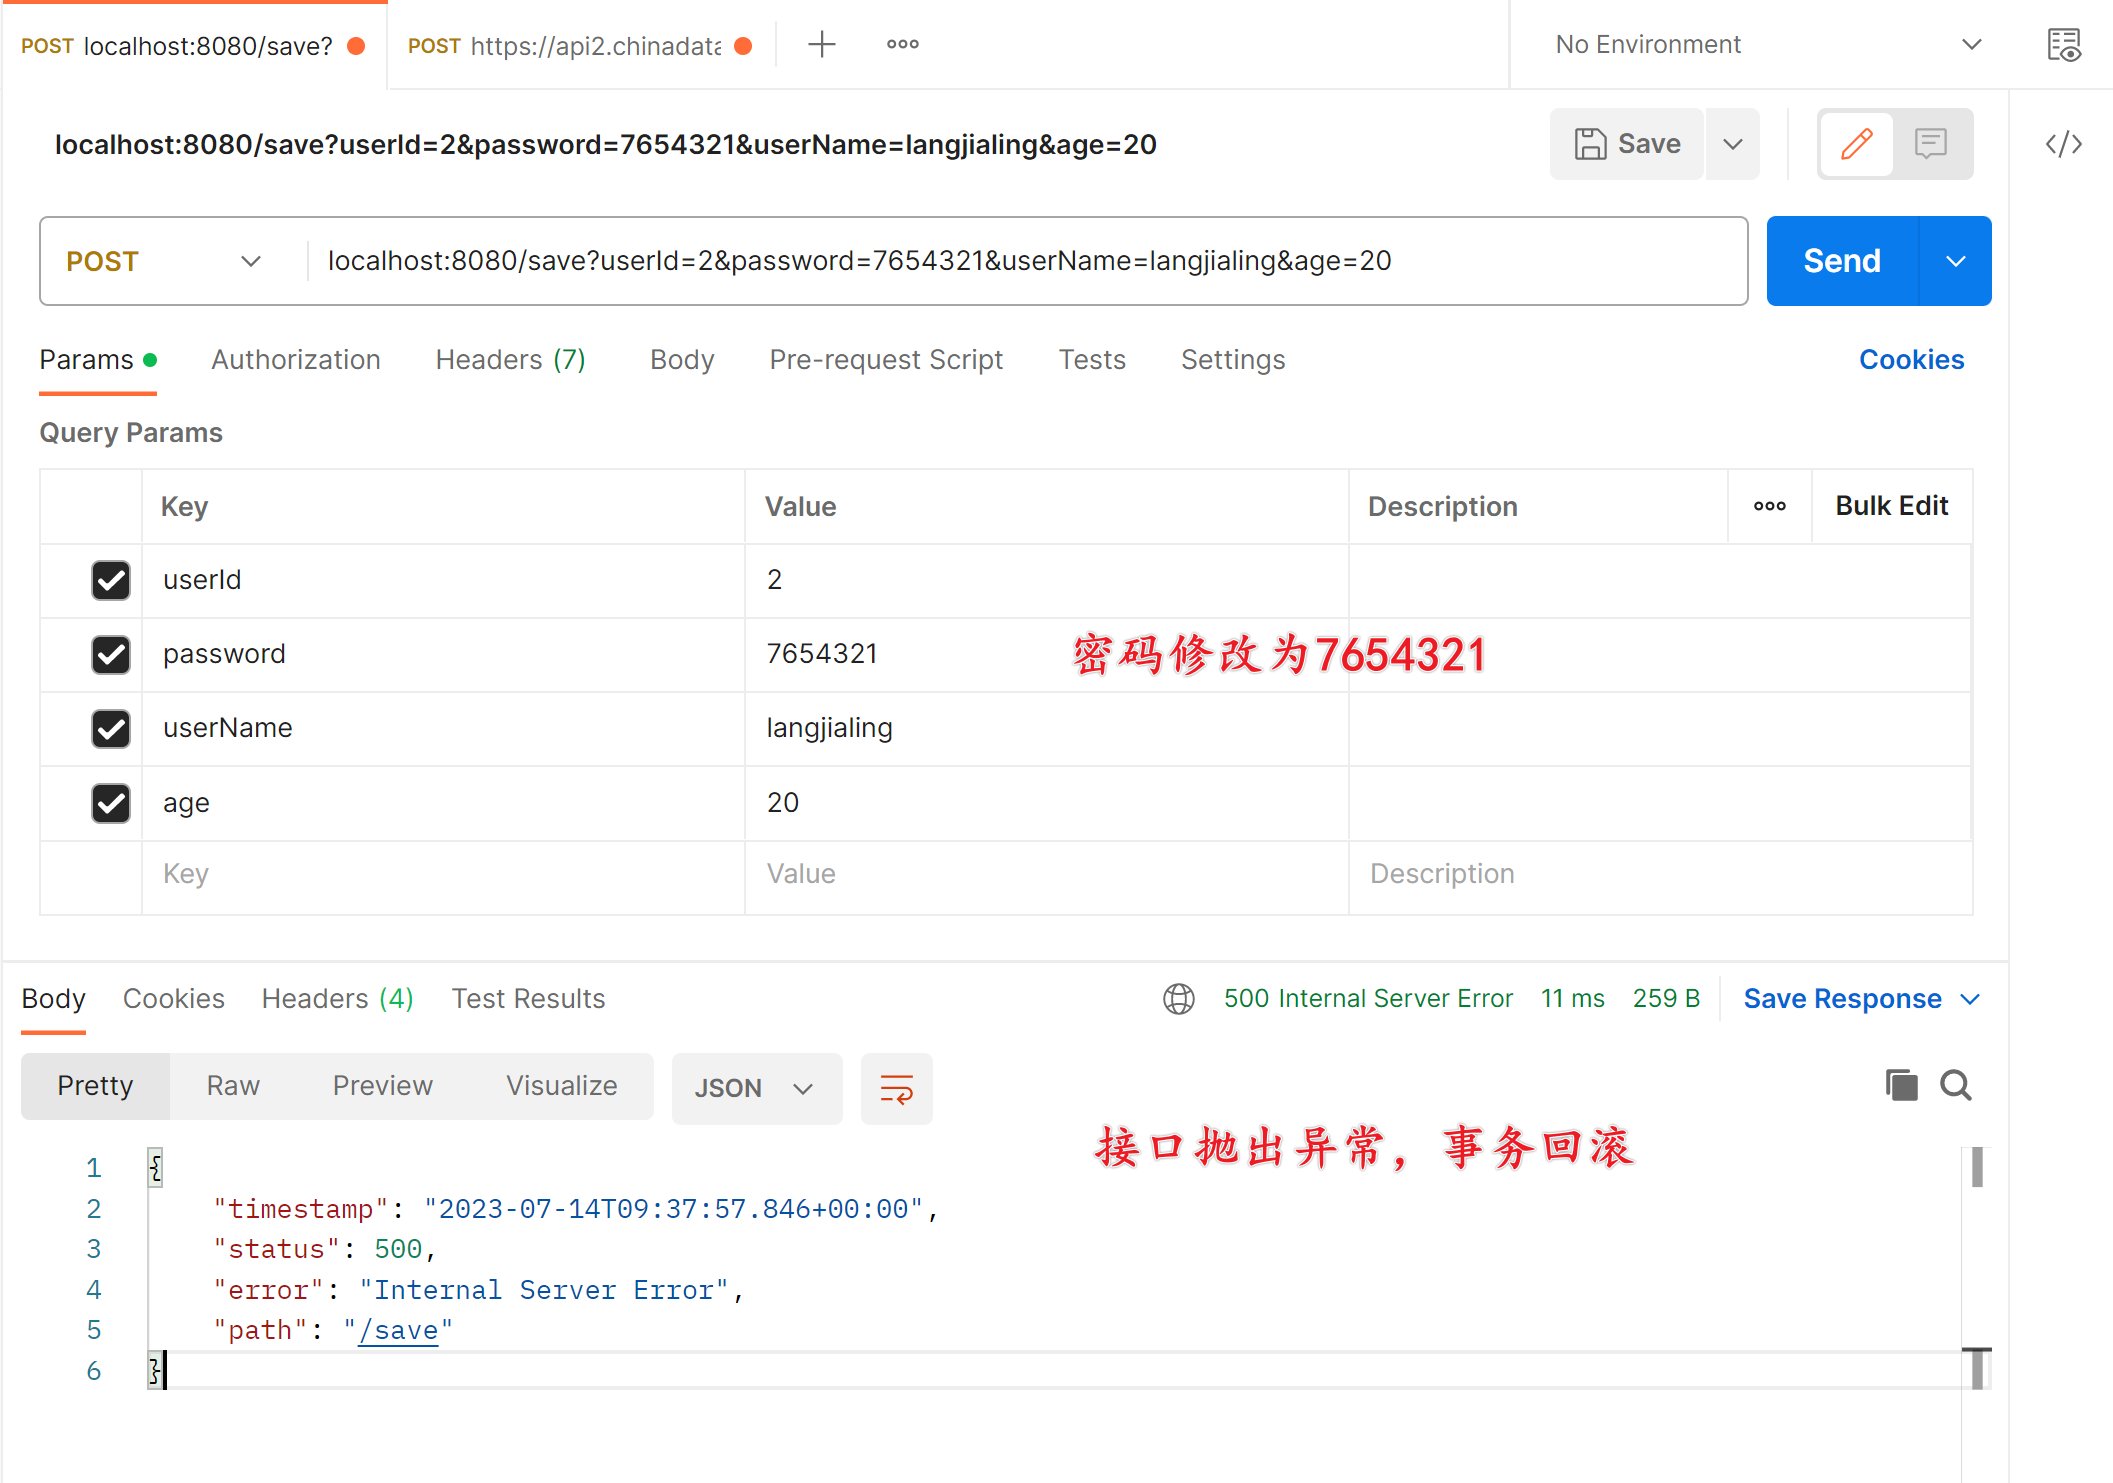Toggle line wrap in response body

(896, 1088)
